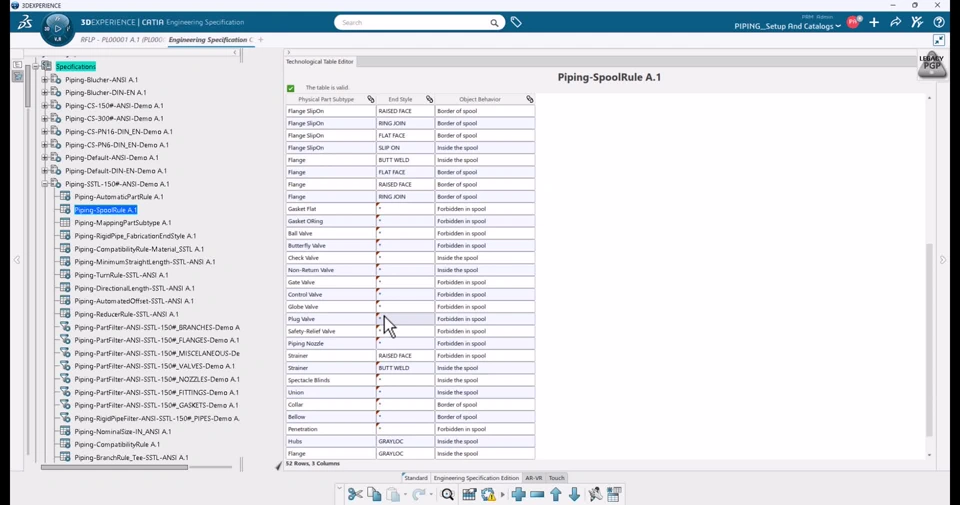The image size is (960, 505).
Task: Open the Paste options dropdown arrow
Action: point(405,495)
